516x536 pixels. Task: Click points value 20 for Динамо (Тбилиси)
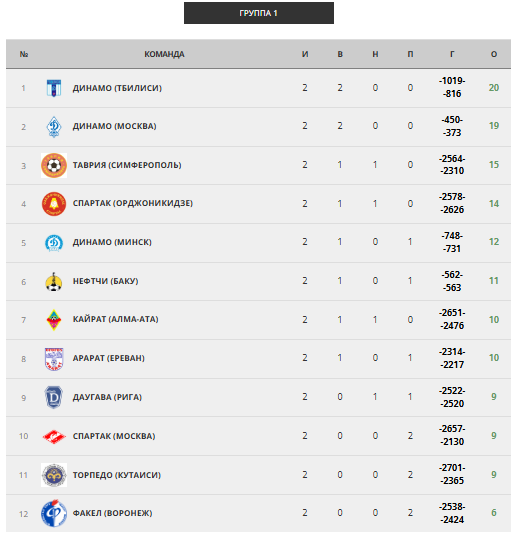[x=494, y=88]
